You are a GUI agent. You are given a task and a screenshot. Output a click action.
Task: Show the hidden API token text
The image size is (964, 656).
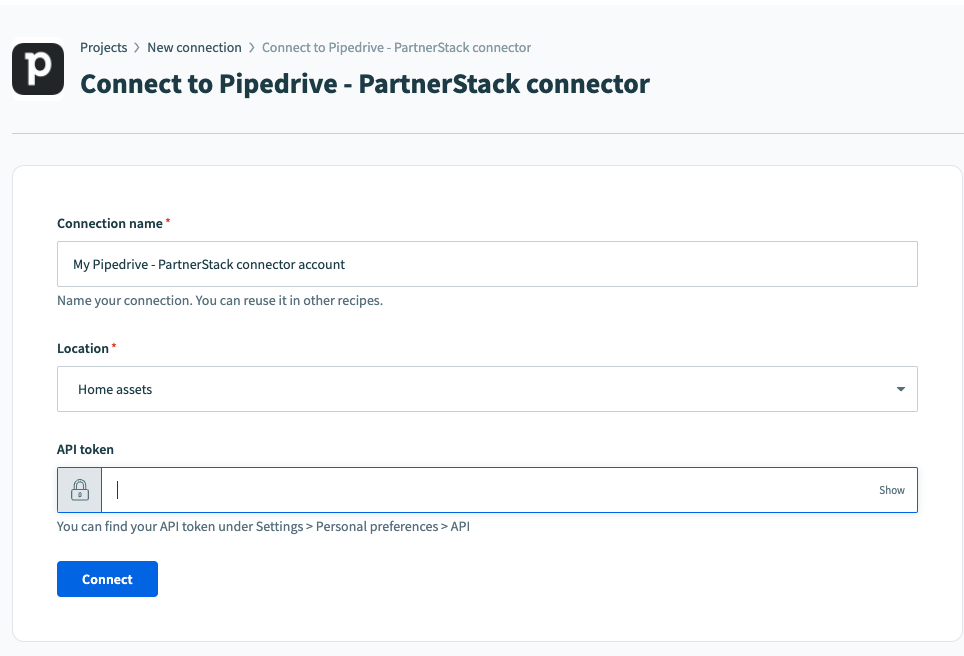click(x=892, y=490)
